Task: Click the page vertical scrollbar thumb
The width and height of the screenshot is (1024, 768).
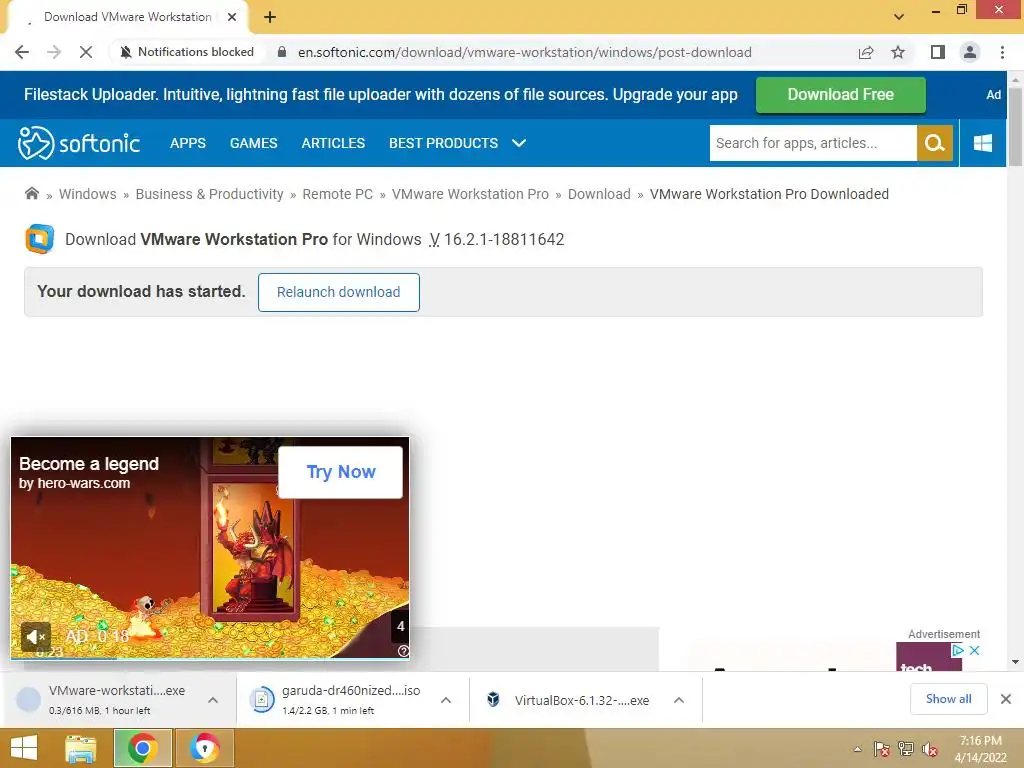Action: coord(1015,126)
